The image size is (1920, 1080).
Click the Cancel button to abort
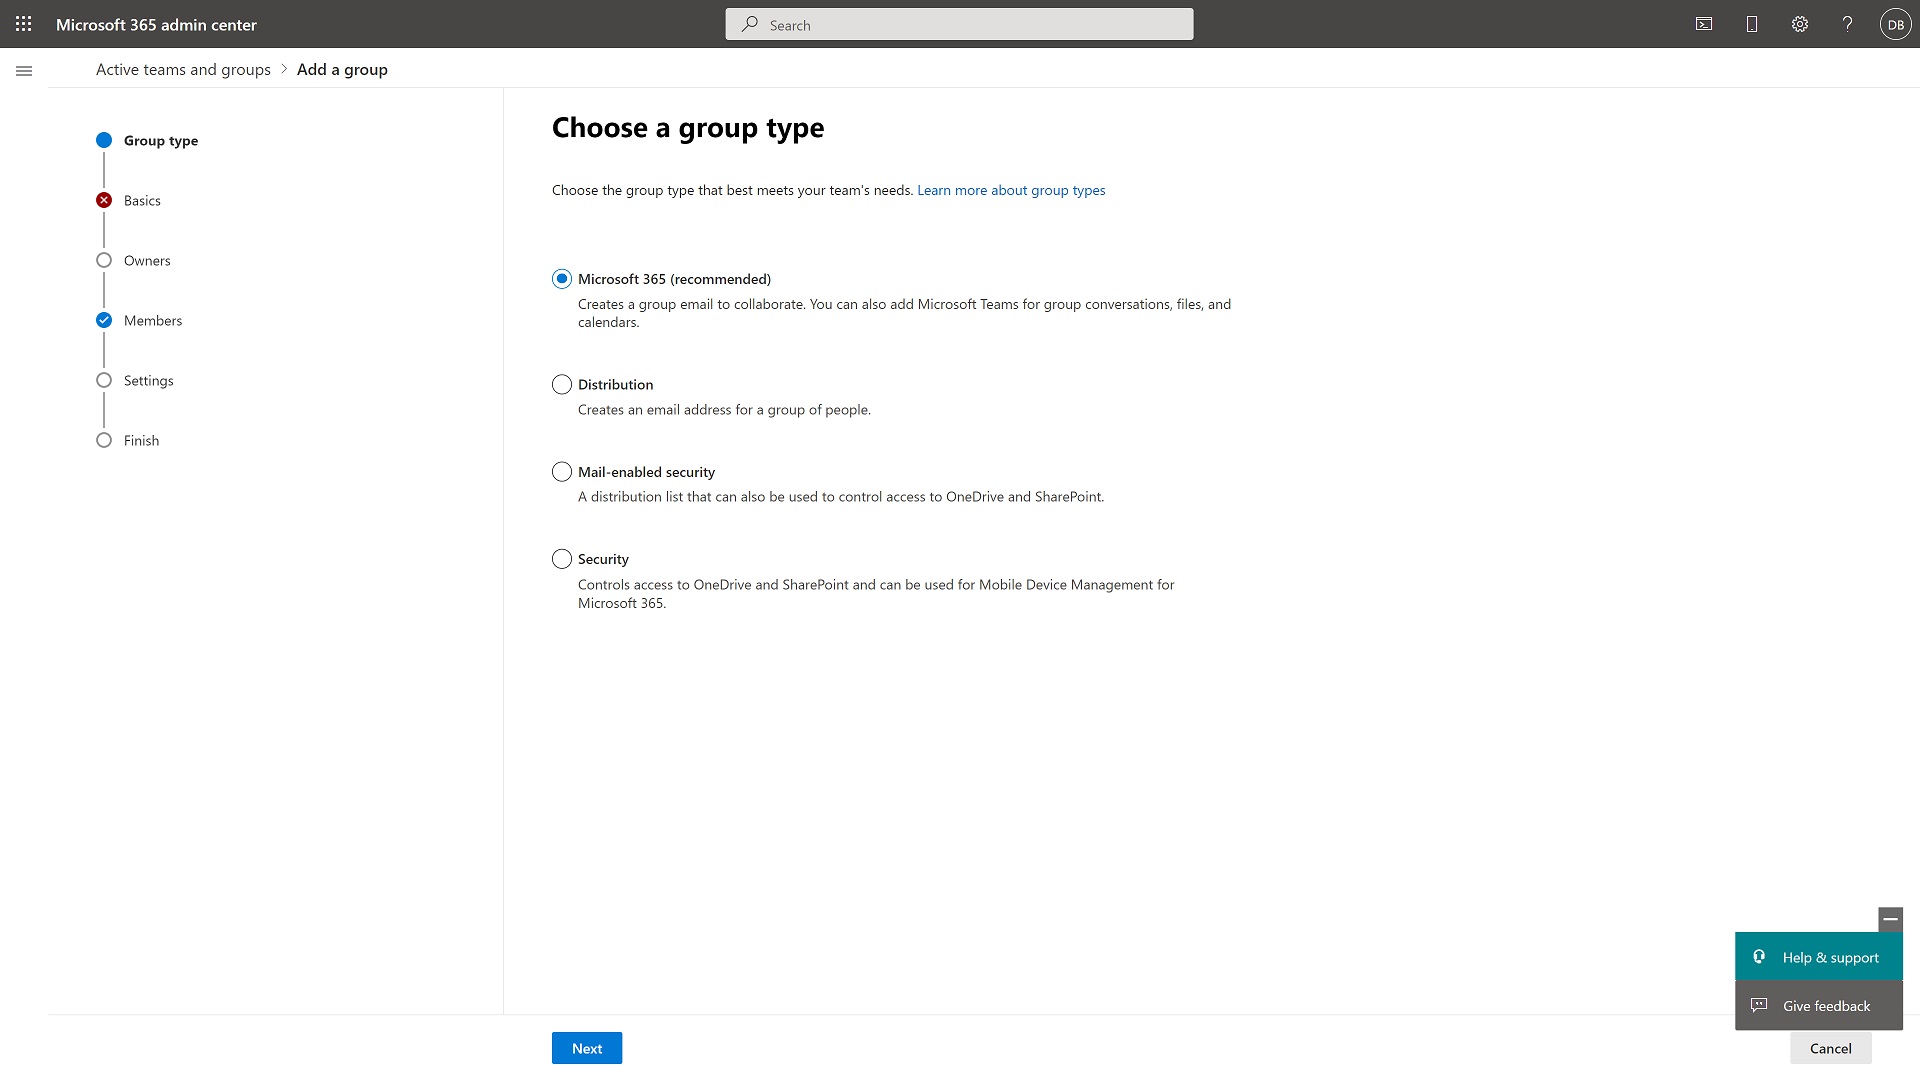point(1830,1047)
